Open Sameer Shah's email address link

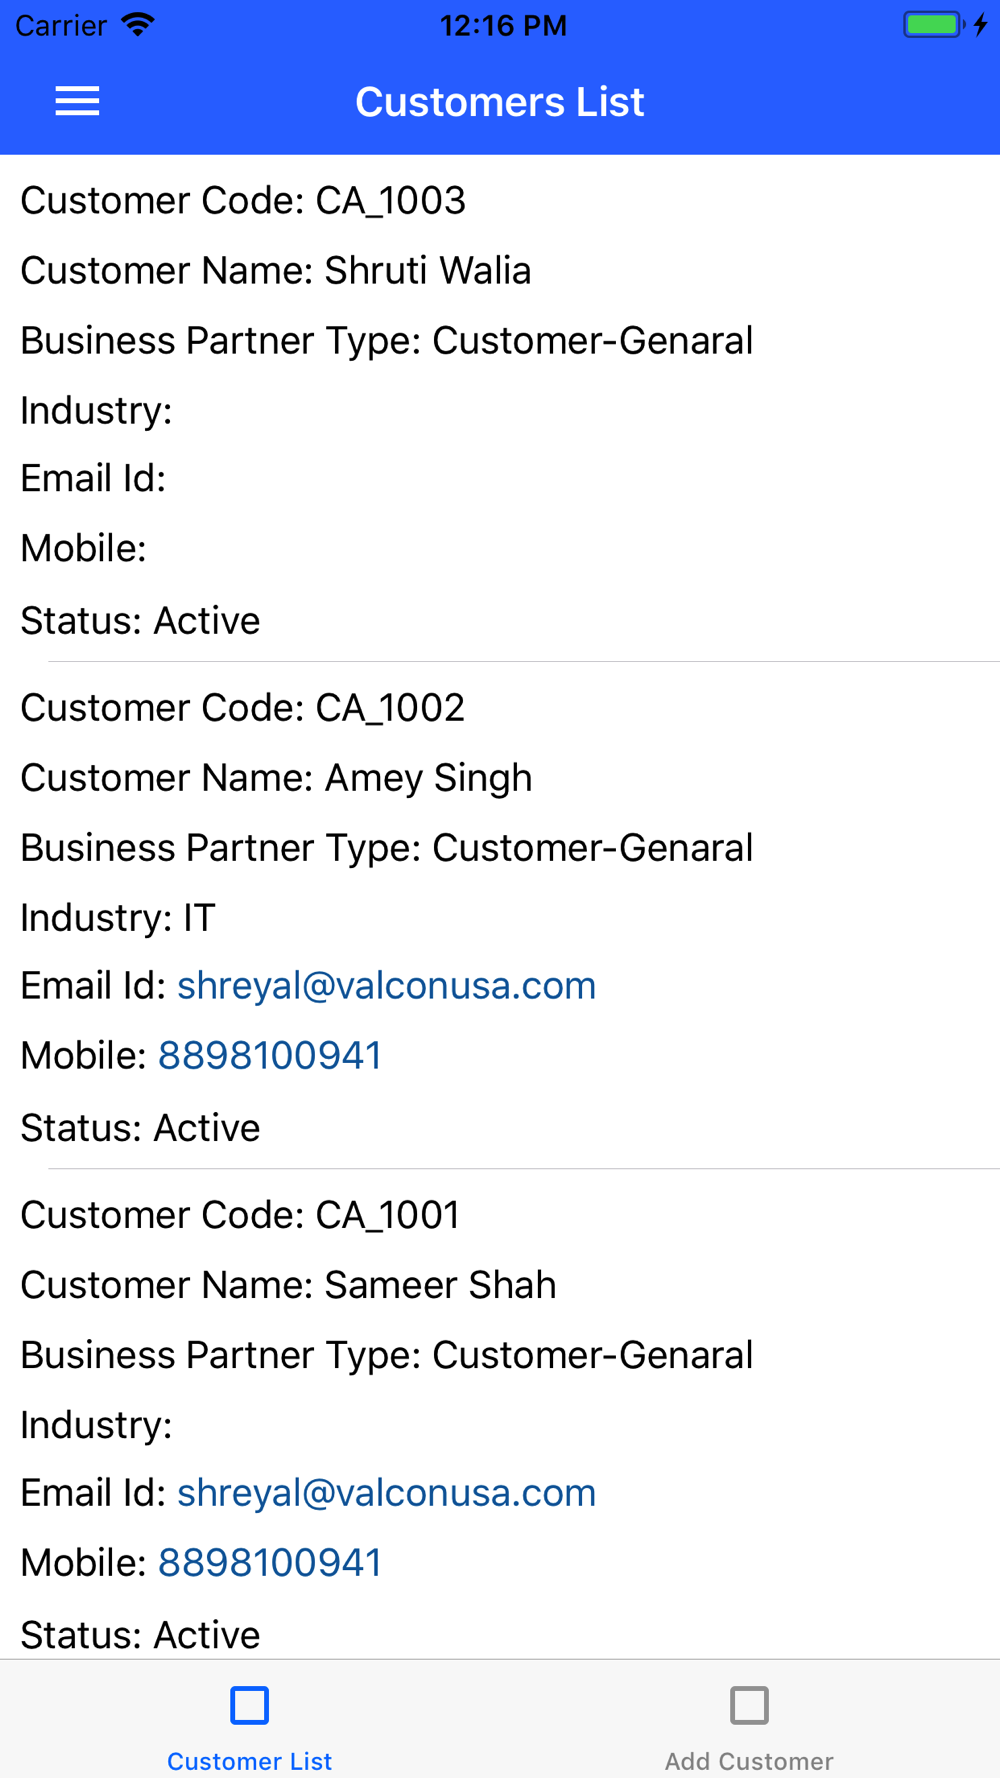click(x=386, y=1493)
